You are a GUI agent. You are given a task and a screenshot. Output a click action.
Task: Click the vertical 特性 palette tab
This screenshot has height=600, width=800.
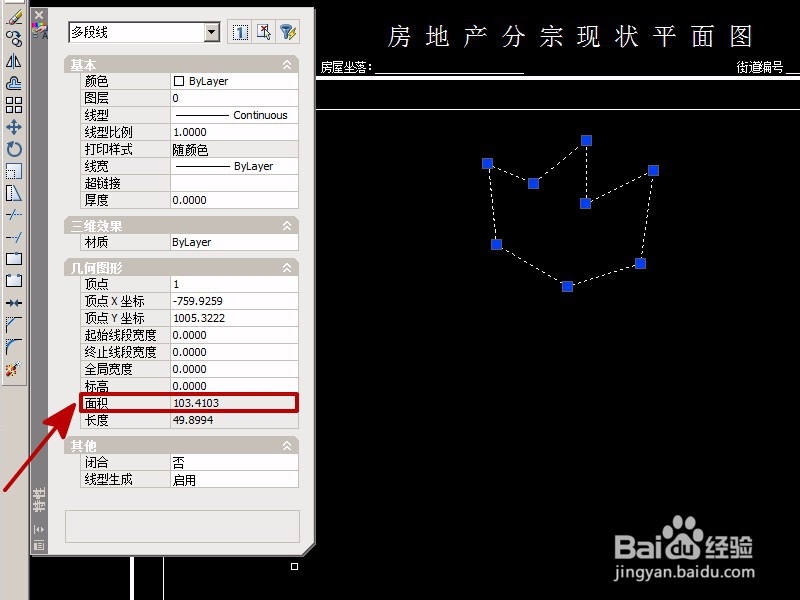pos(41,498)
